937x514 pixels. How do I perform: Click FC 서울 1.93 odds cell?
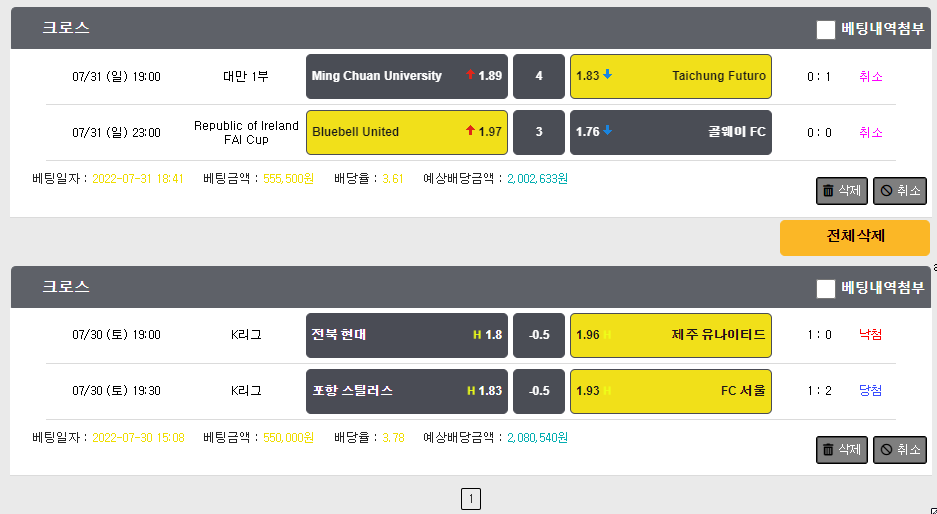point(670,391)
